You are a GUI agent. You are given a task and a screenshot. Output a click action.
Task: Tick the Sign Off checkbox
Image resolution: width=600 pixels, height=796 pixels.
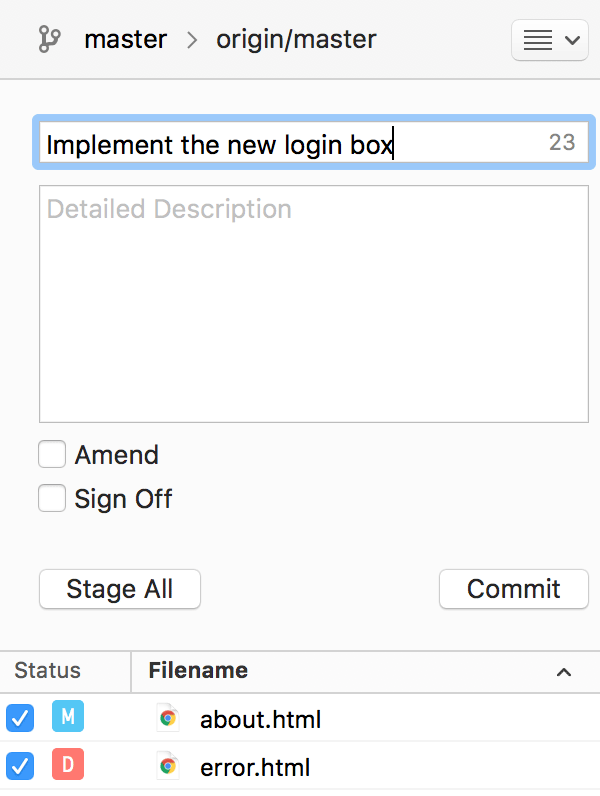pos(52,498)
